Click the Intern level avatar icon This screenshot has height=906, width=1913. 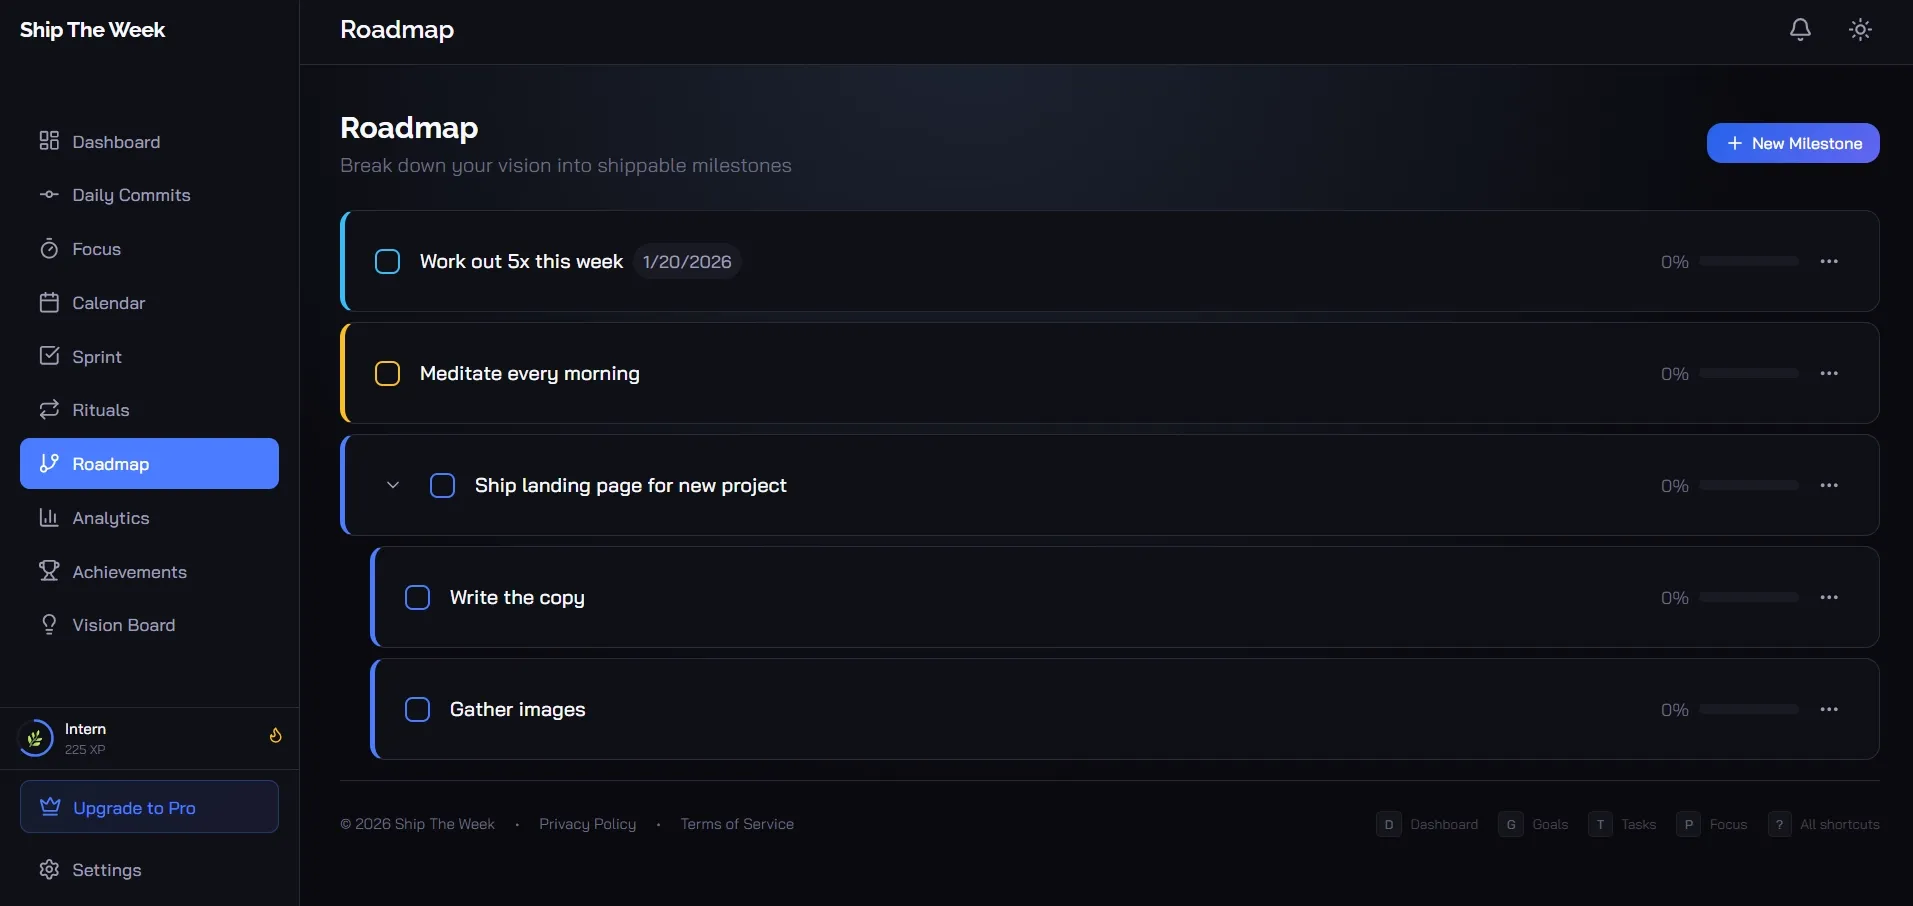pos(36,739)
